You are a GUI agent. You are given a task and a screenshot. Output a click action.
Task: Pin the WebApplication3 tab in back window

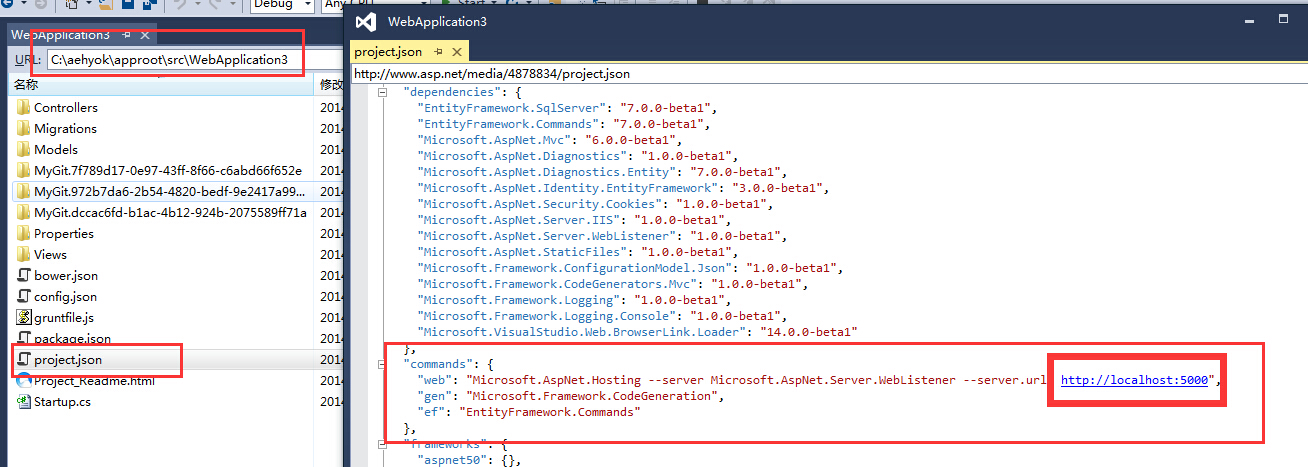point(126,34)
